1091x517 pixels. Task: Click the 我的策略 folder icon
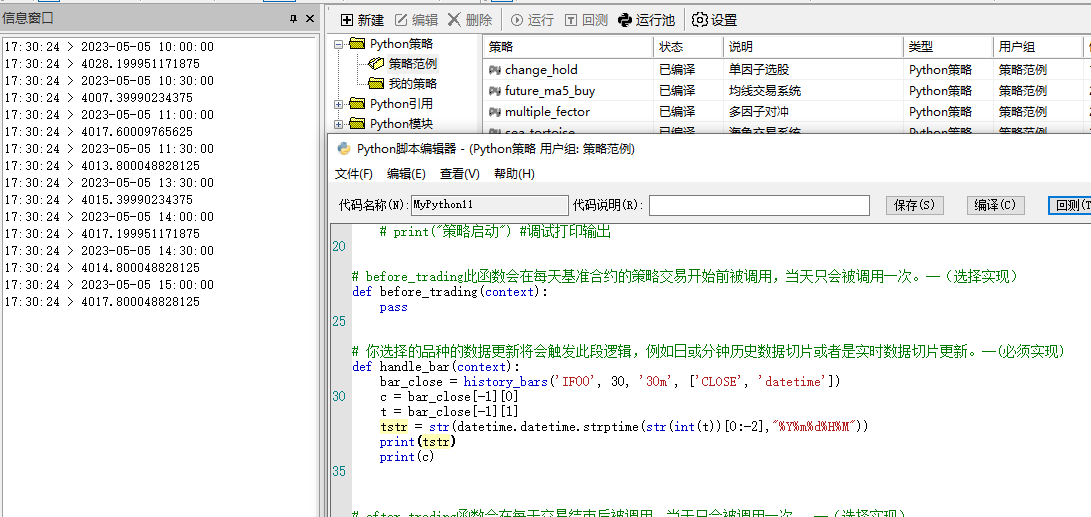(376, 83)
